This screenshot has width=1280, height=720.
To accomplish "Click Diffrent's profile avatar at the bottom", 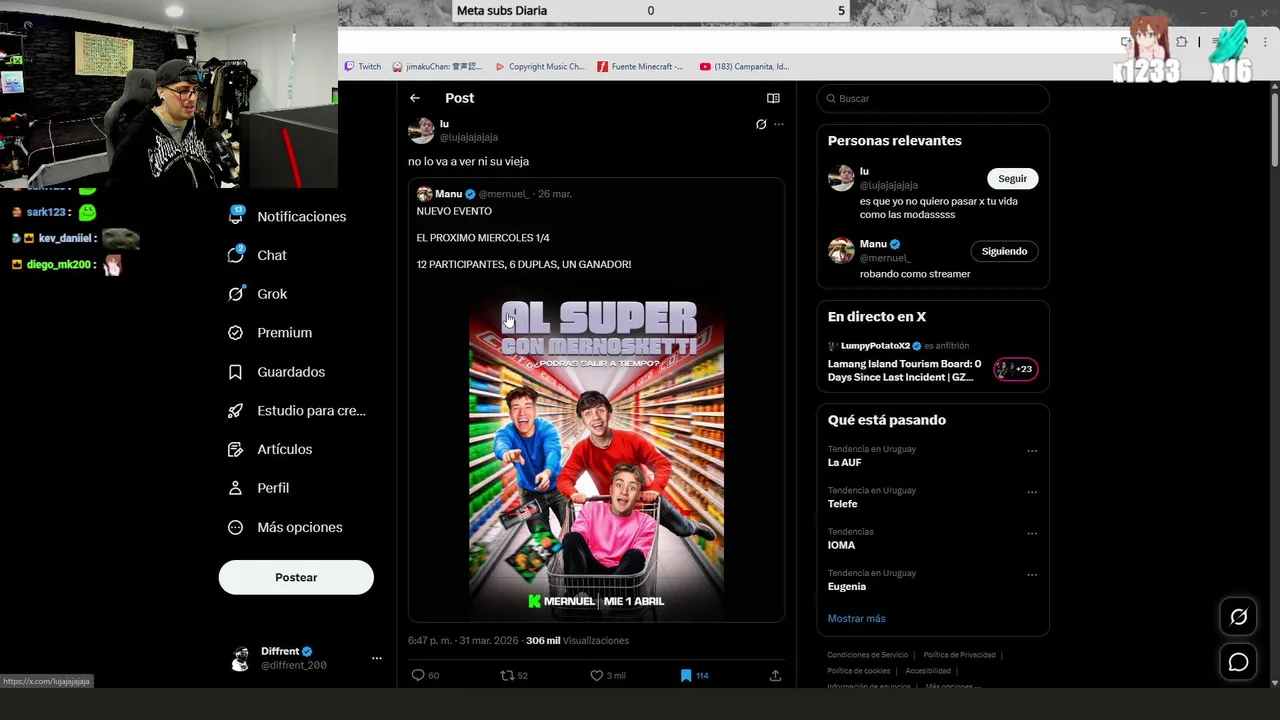I will click(x=240, y=658).
